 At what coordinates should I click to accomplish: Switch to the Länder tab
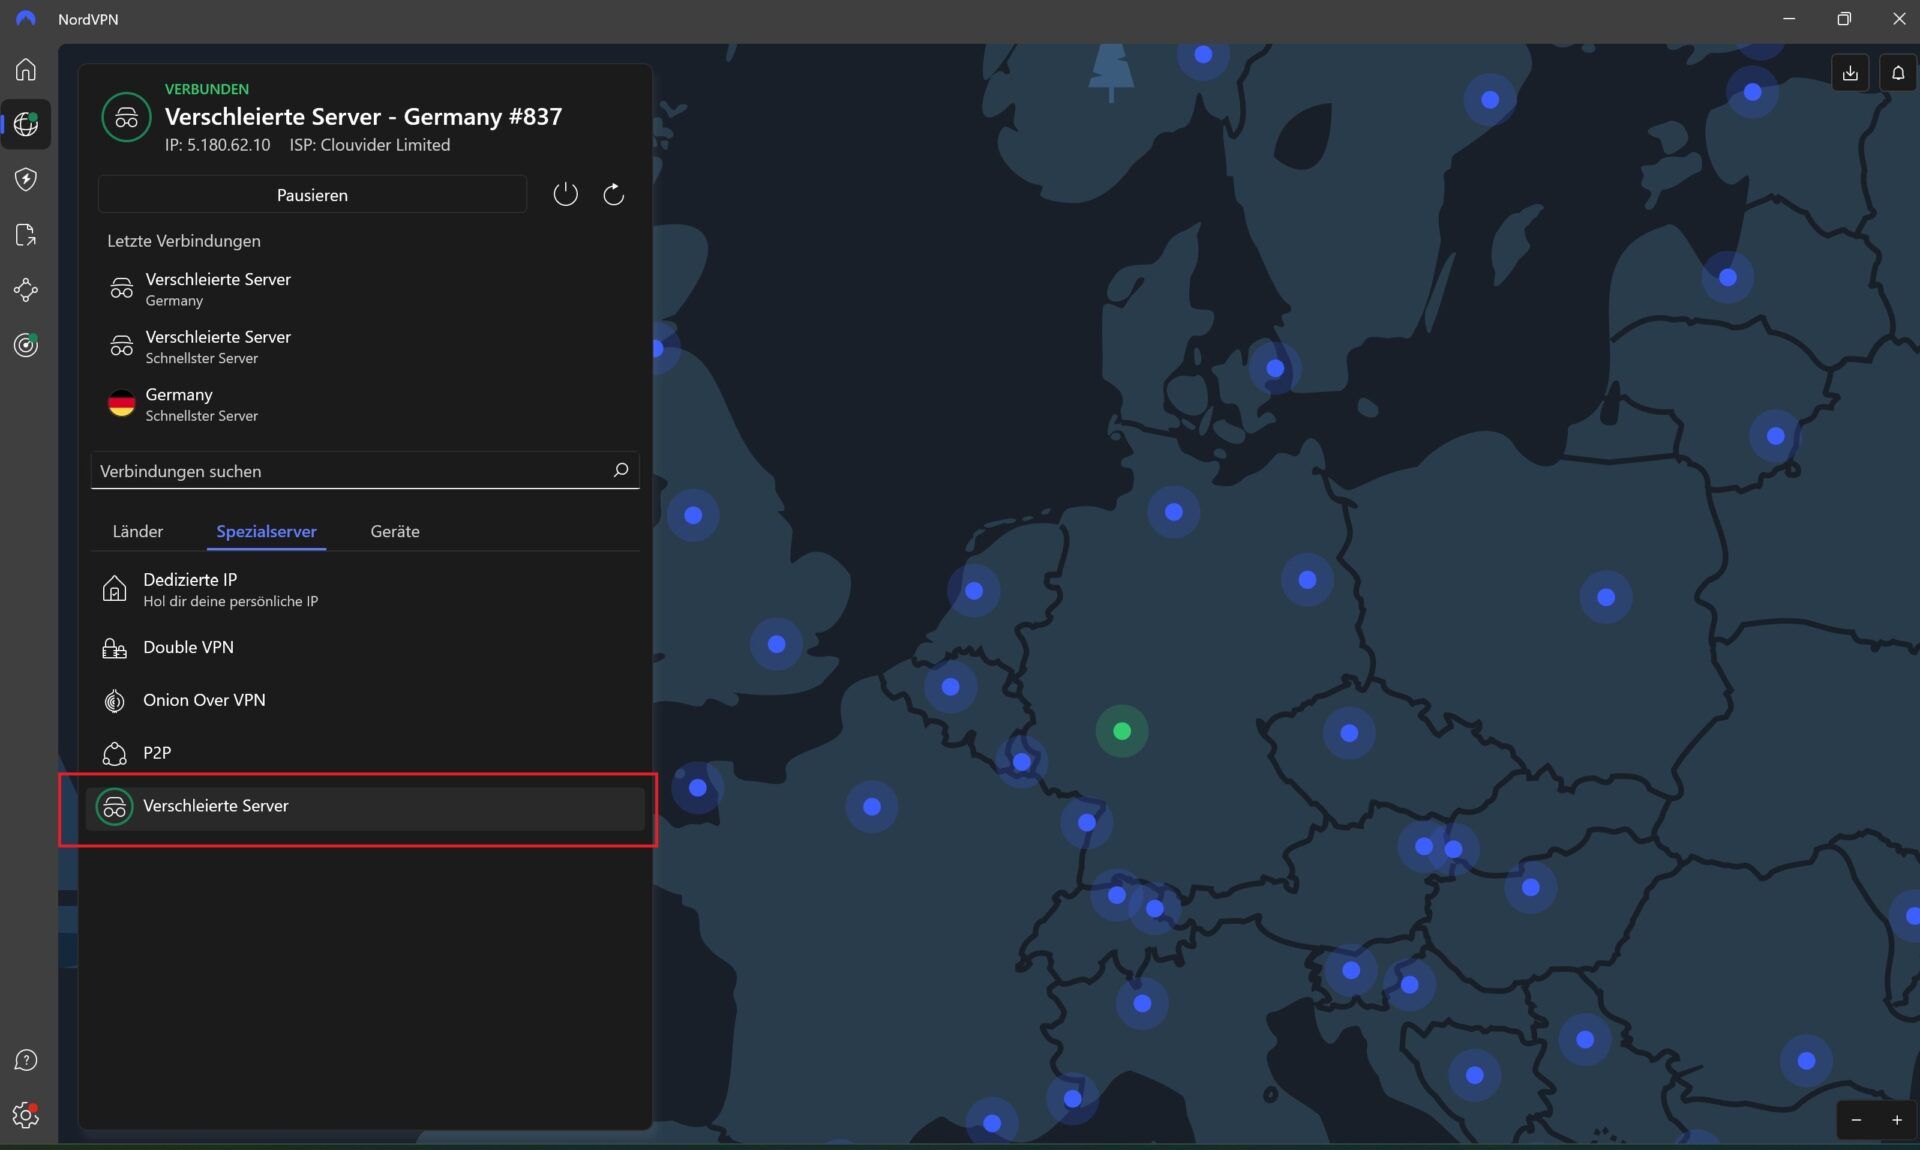(138, 531)
